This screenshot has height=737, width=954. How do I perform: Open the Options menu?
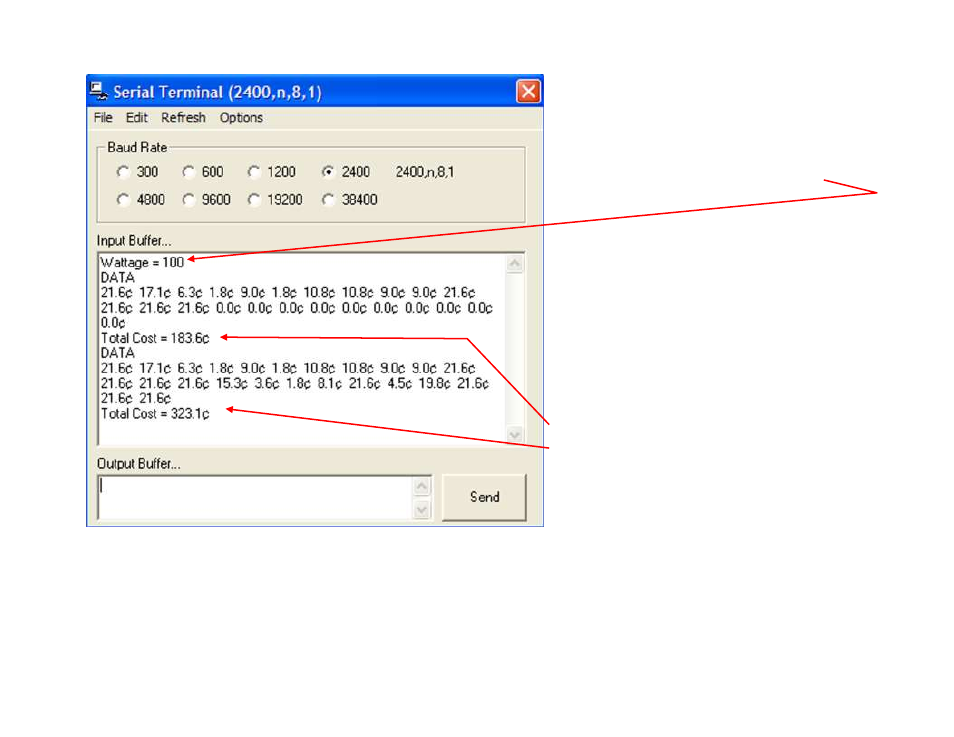[241, 117]
